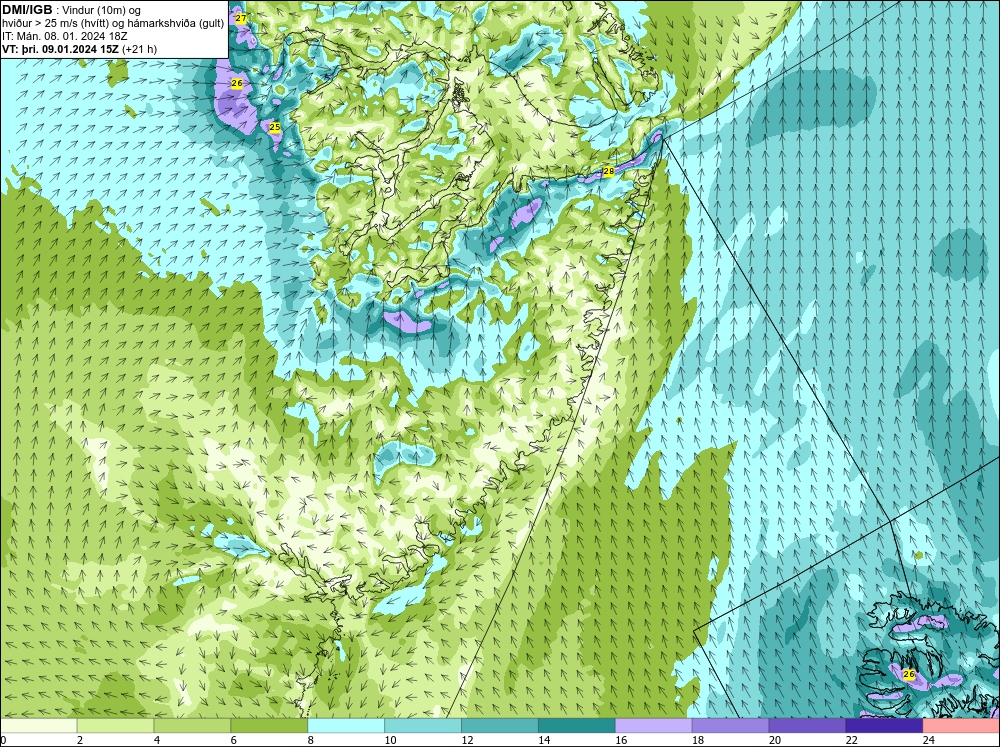The height and width of the screenshot is (747, 1000).
Task: Select the line 'hviður > 25 m/s (hvítt) og hámarkshviða (gult)'
Action: coord(113,24)
